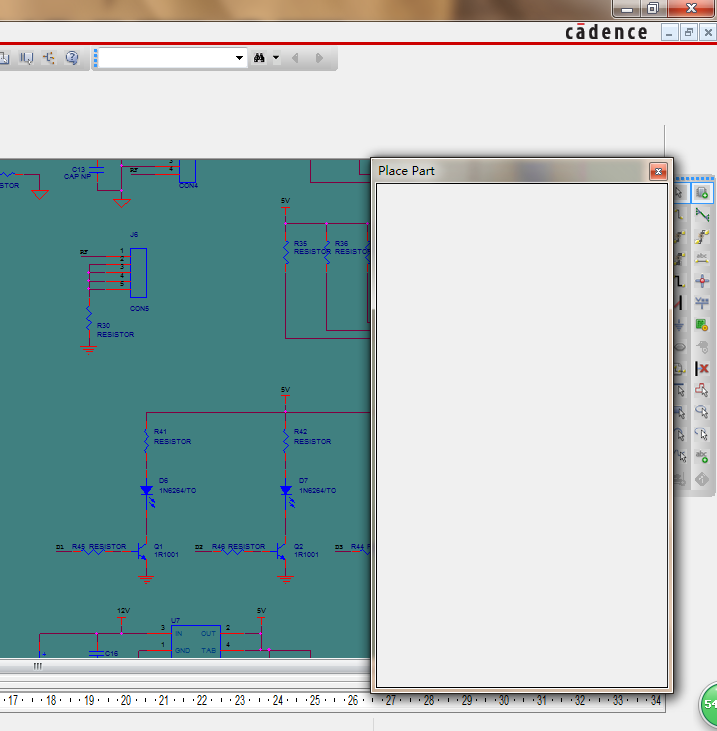Viewport: 717px width, 731px height.
Task: Open the arrow menu beside the binoculars
Action: pos(276,58)
